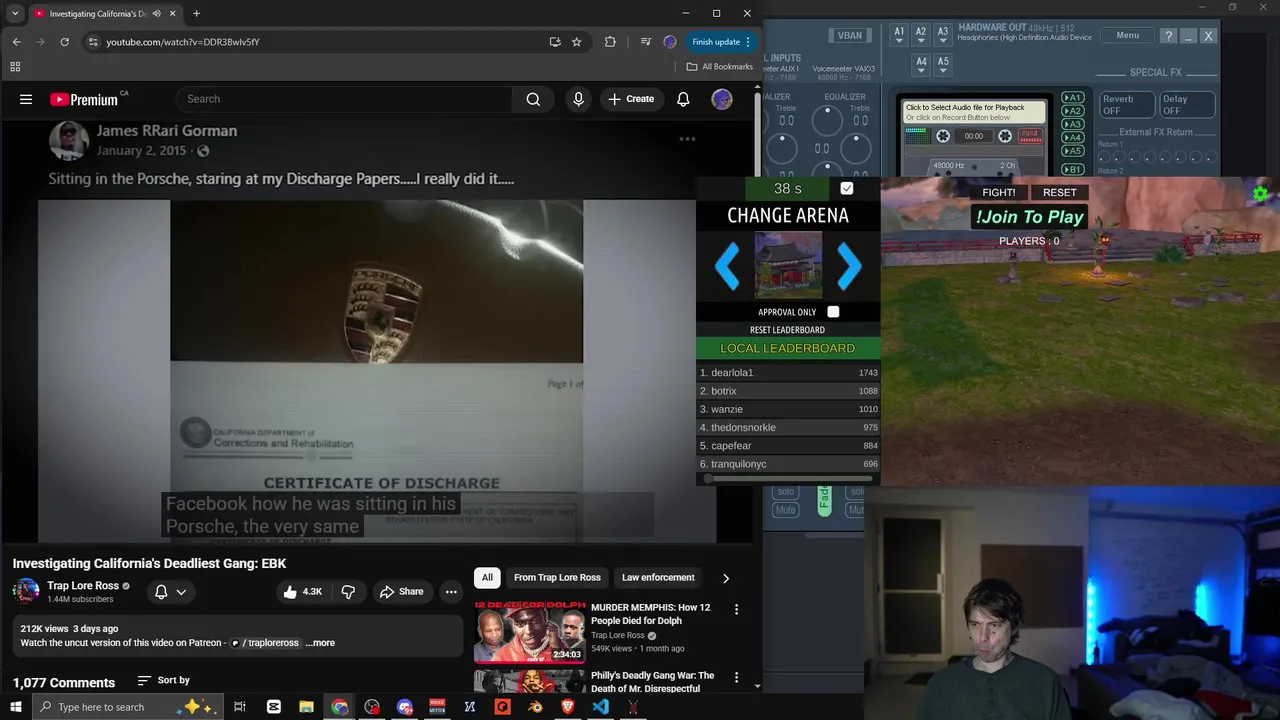Click the green gear icon in game window
This screenshot has width=1280, height=720.
click(x=1260, y=194)
